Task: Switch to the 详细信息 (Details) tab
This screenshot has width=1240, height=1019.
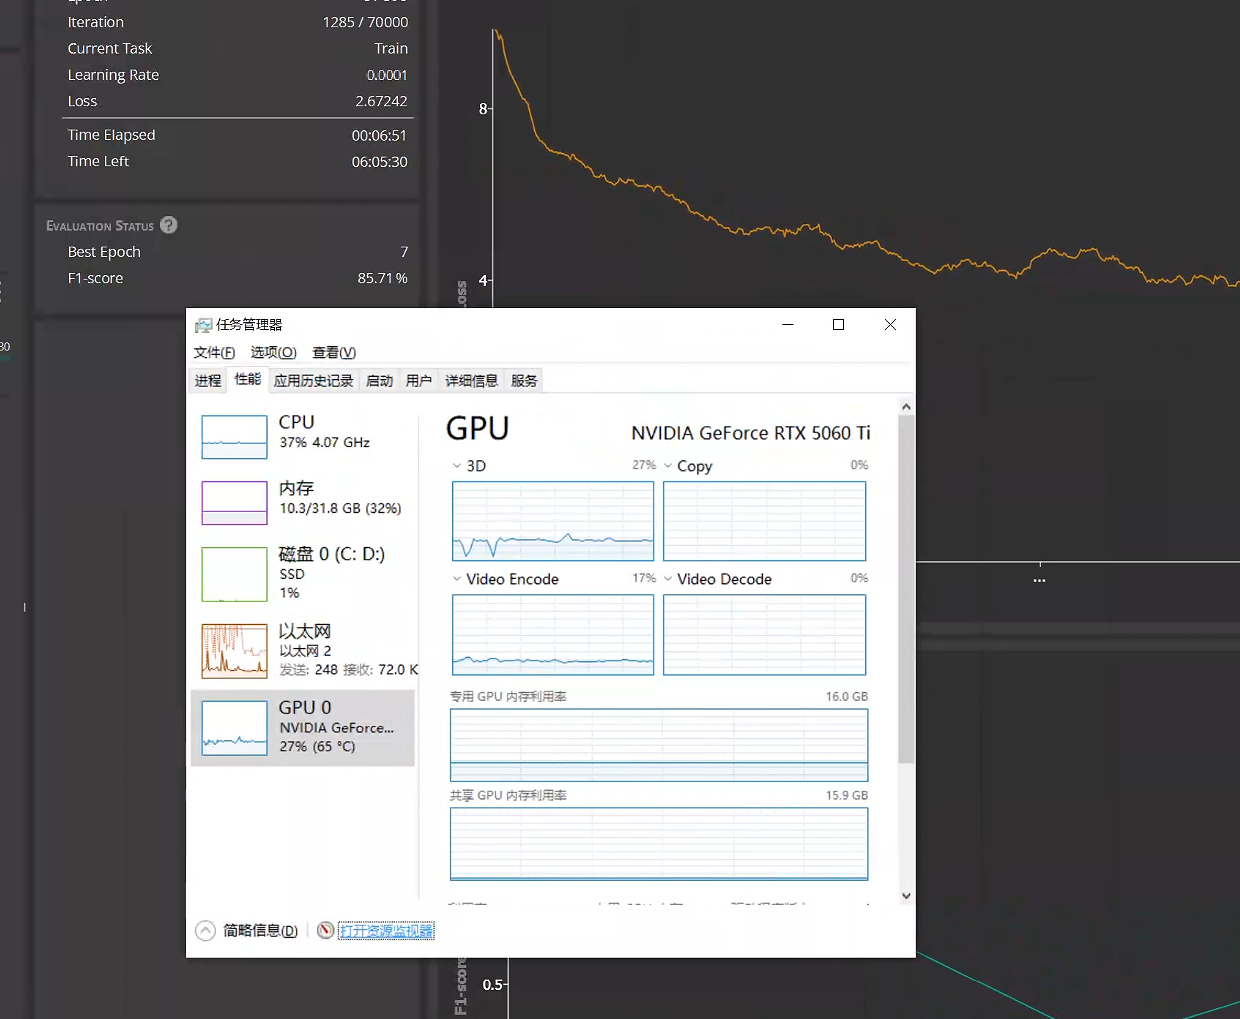Action: coord(470,380)
